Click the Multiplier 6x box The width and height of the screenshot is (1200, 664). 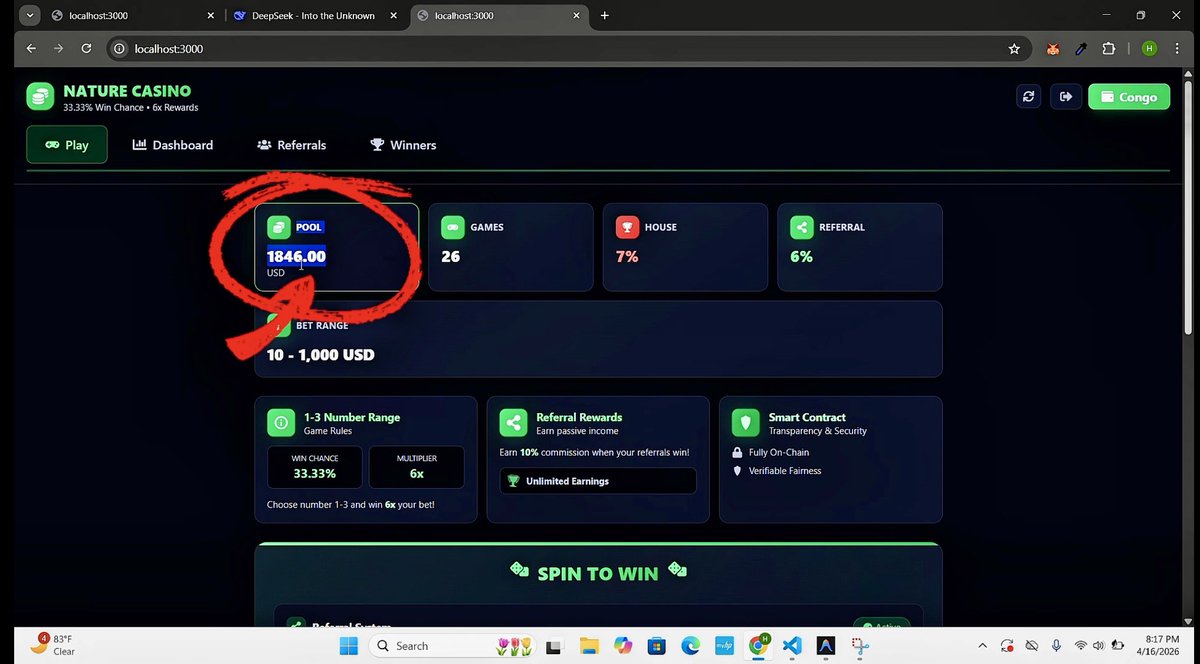(416, 467)
